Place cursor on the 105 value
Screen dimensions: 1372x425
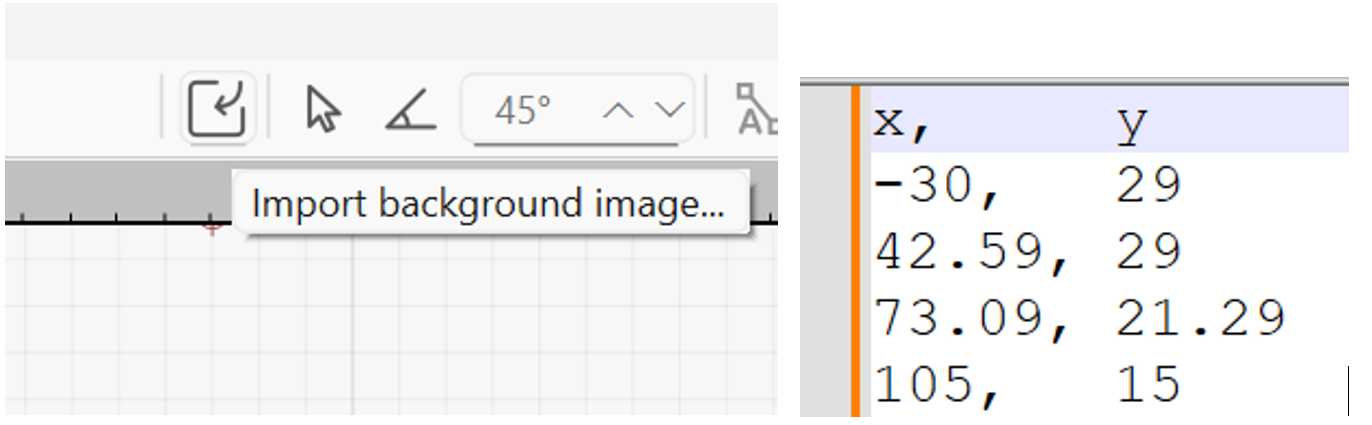(x=922, y=385)
